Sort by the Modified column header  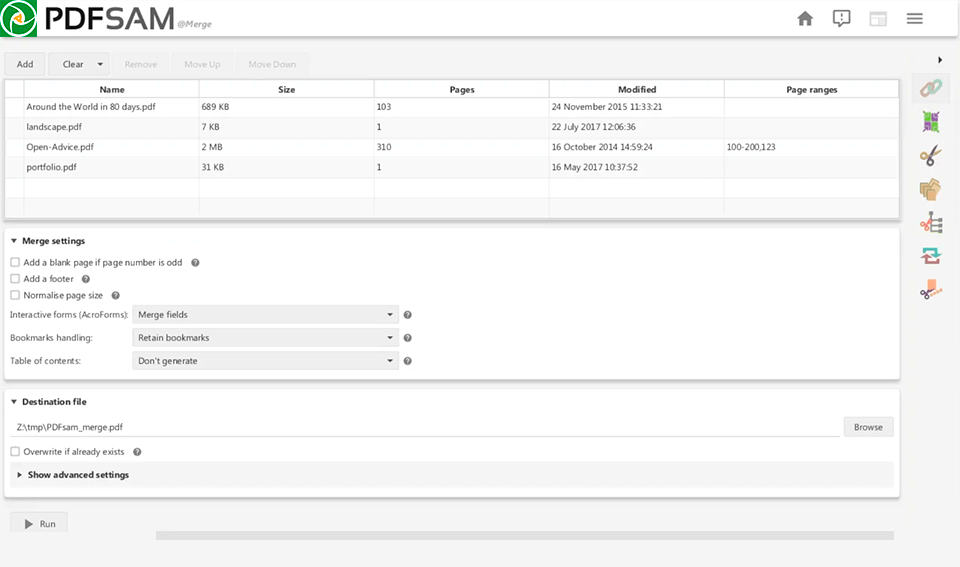[637, 89]
